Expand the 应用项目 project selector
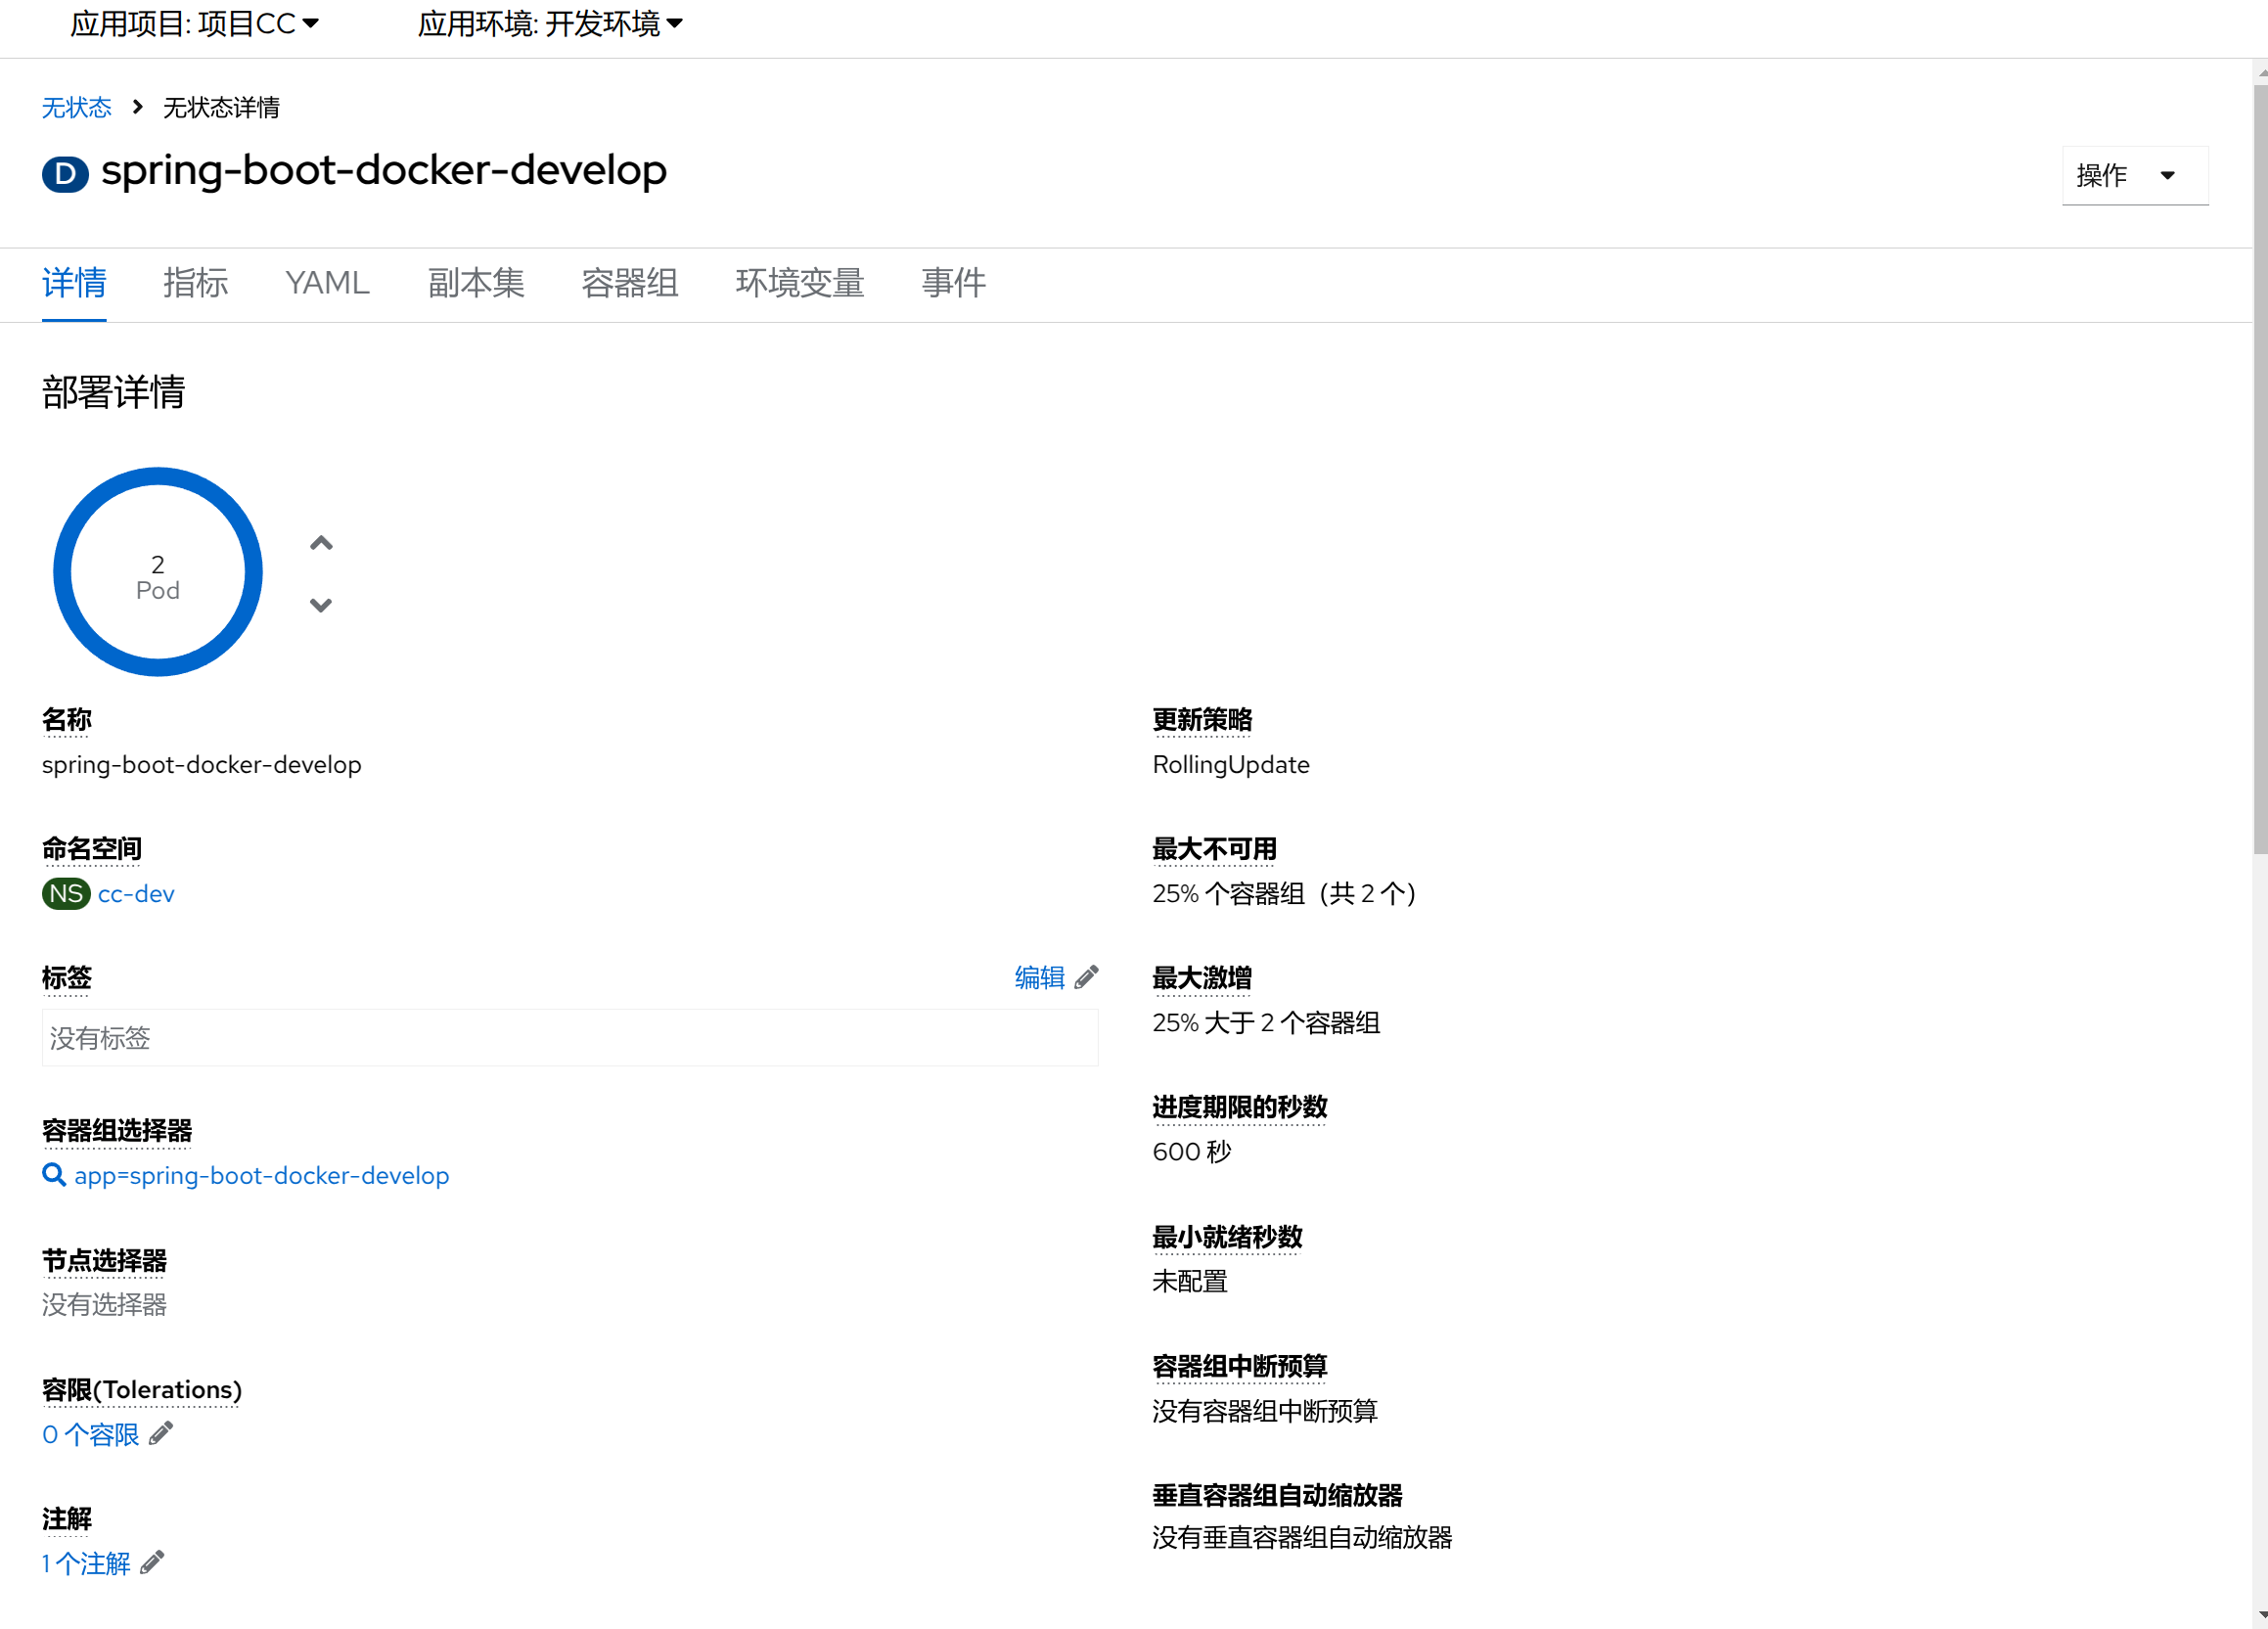The height and width of the screenshot is (1629, 2268). click(x=195, y=23)
